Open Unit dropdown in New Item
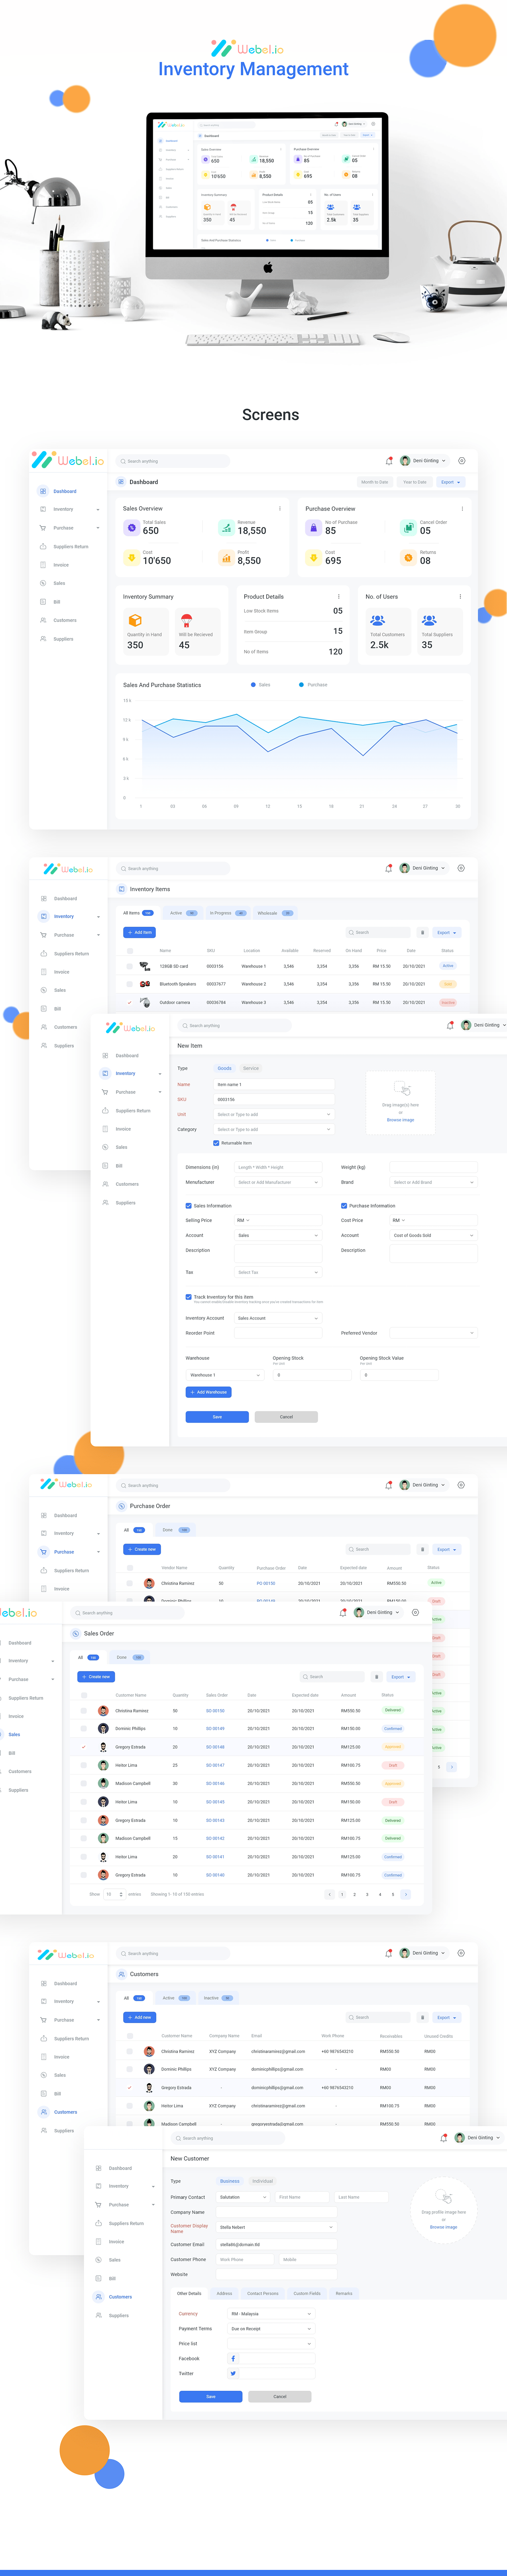507x2576 pixels. [274, 1114]
